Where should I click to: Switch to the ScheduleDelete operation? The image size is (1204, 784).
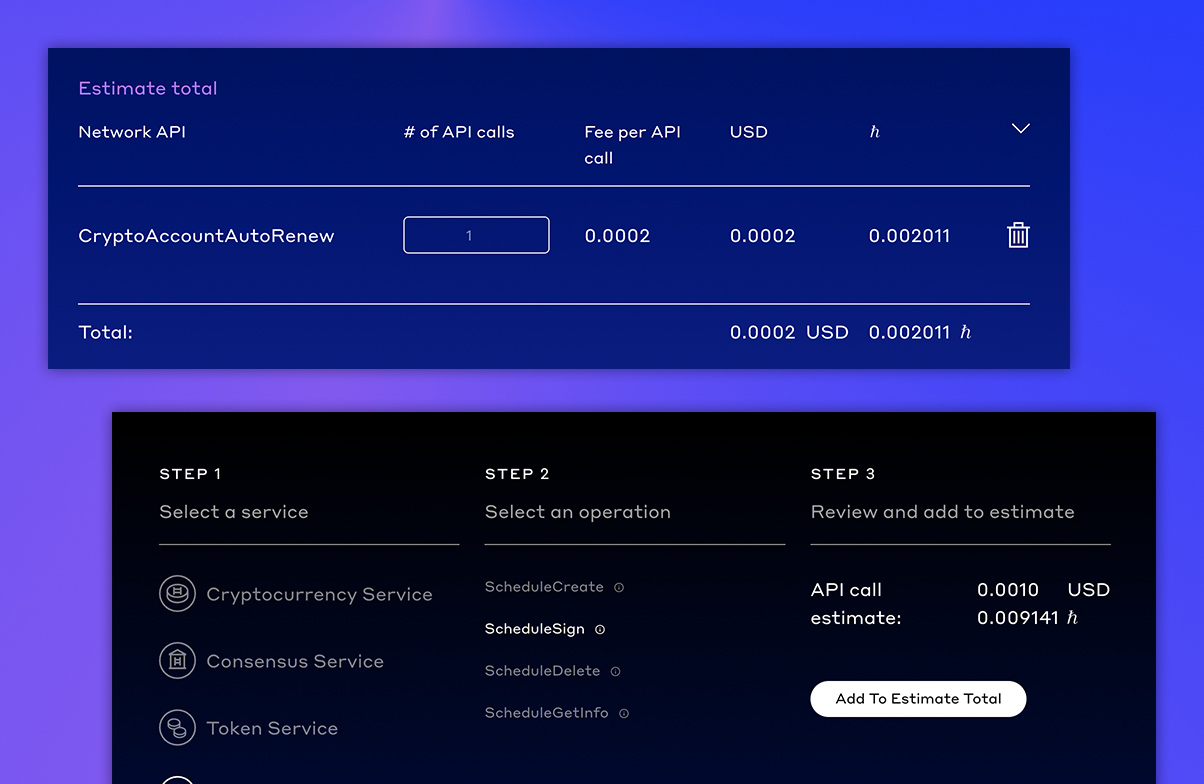click(545, 670)
